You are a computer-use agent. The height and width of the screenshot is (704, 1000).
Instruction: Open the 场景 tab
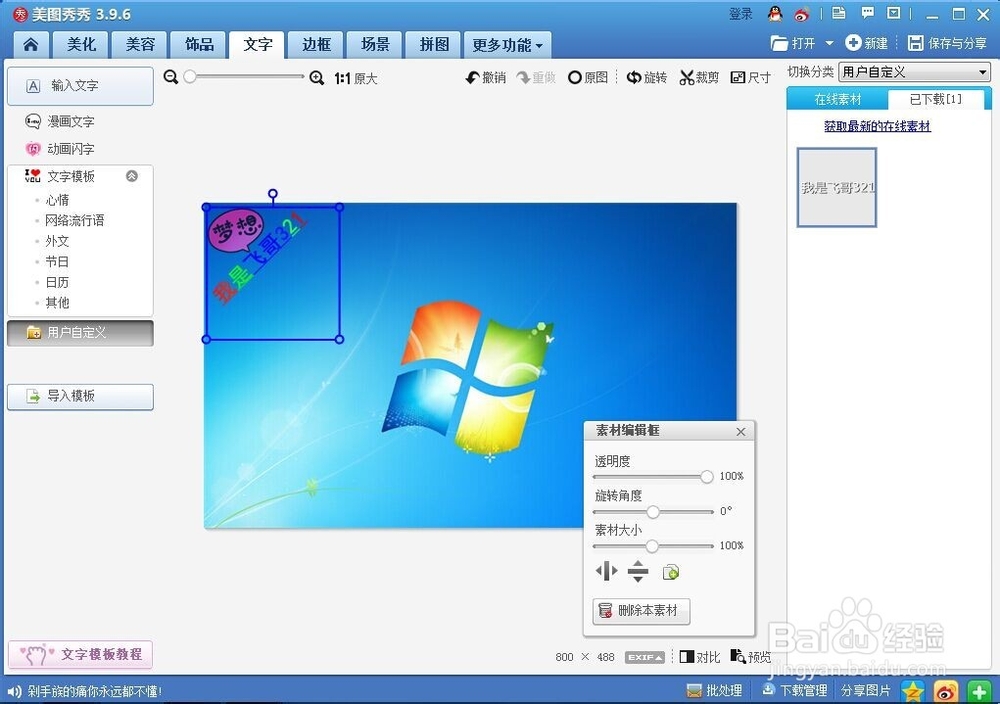click(375, 45)
